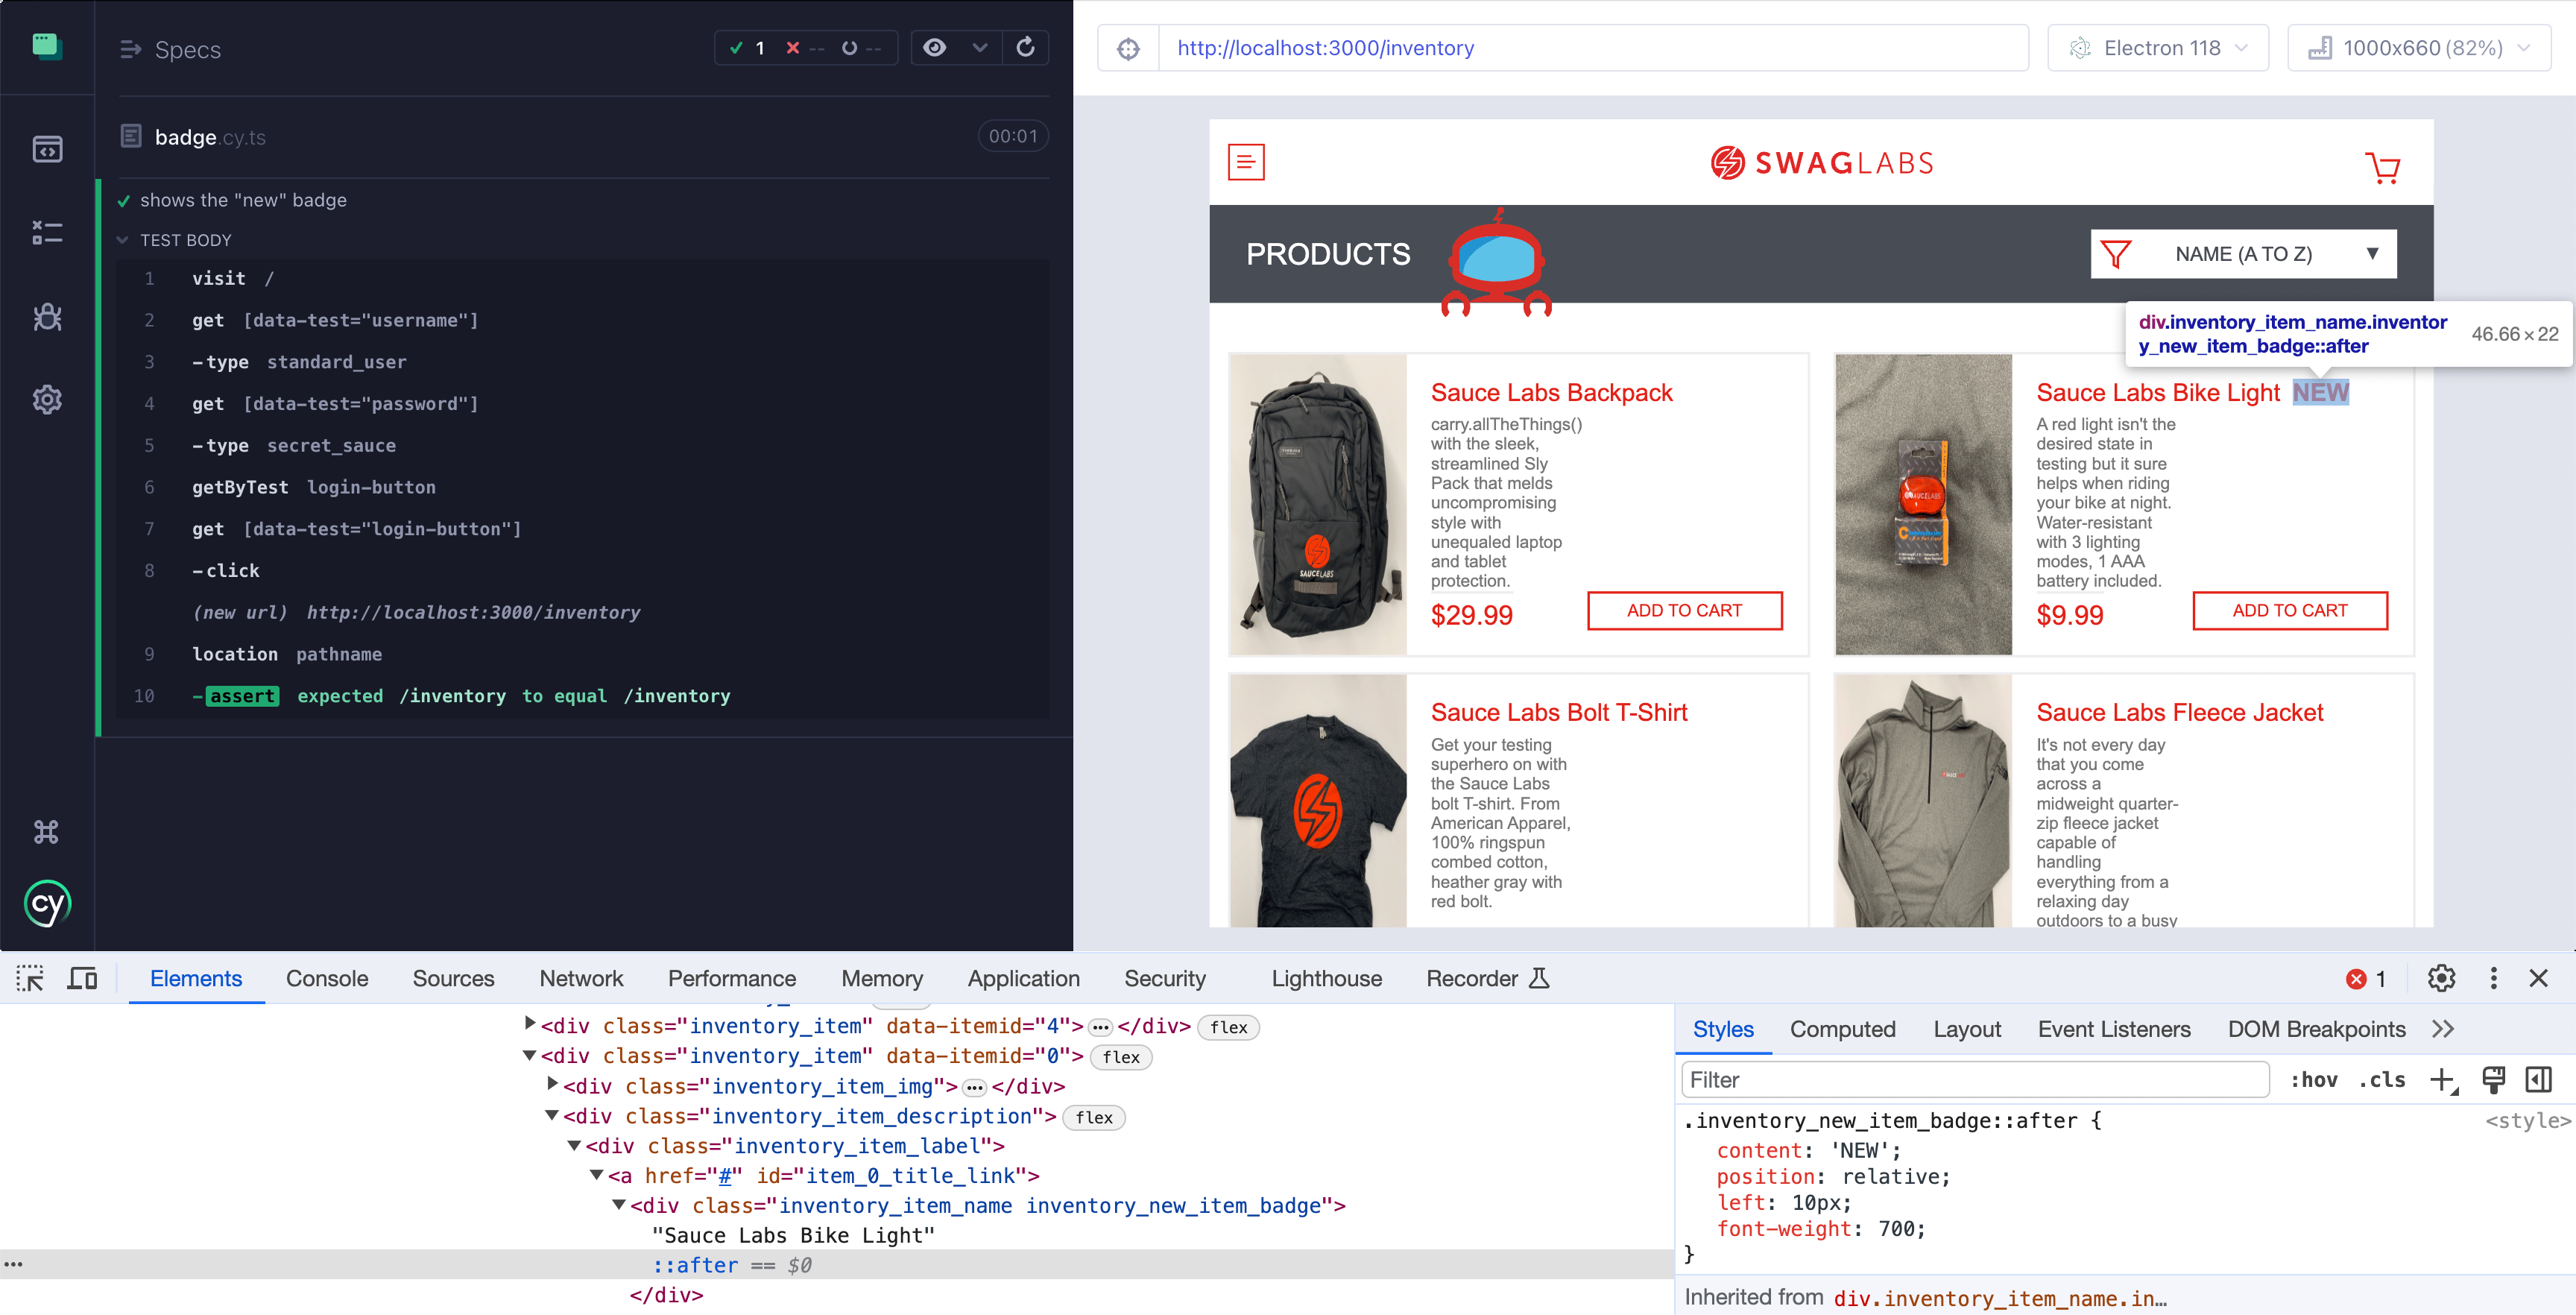Screen dimensions: 2576x1315
Task: Toggle the Elements panel visibility
Action: [195, 980]
